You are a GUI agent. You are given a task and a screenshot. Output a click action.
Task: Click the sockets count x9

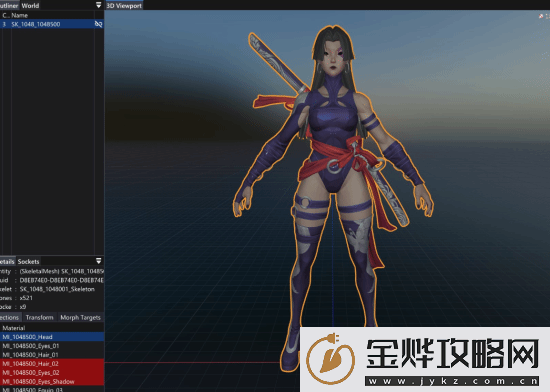coord(23,307)
